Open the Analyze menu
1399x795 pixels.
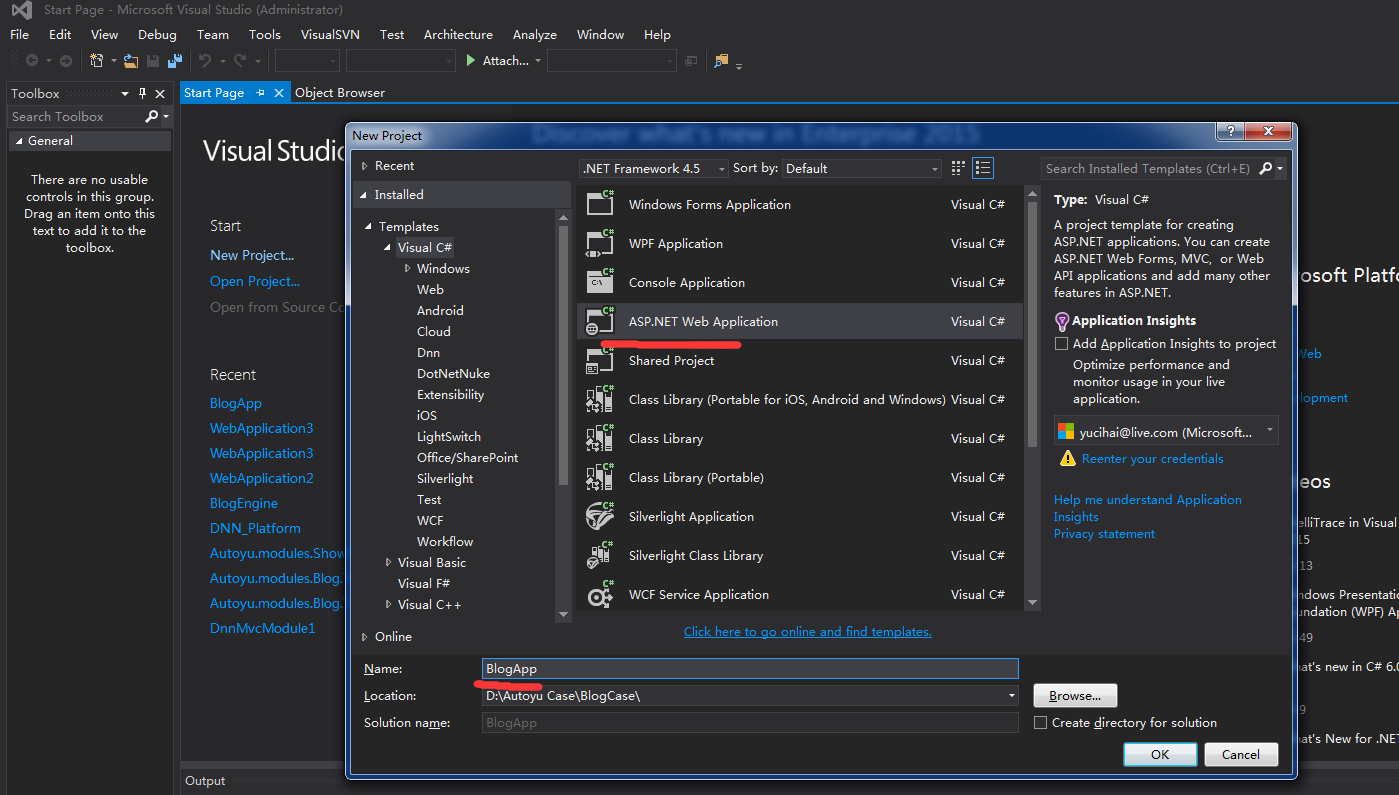pos(535,34)
